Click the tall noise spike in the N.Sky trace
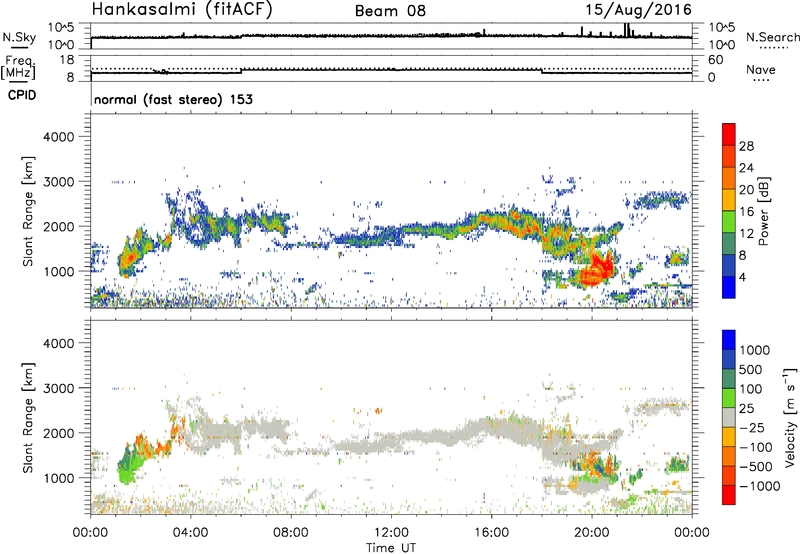The width and height of the screenshot is (800, 554). coord(627,30)
